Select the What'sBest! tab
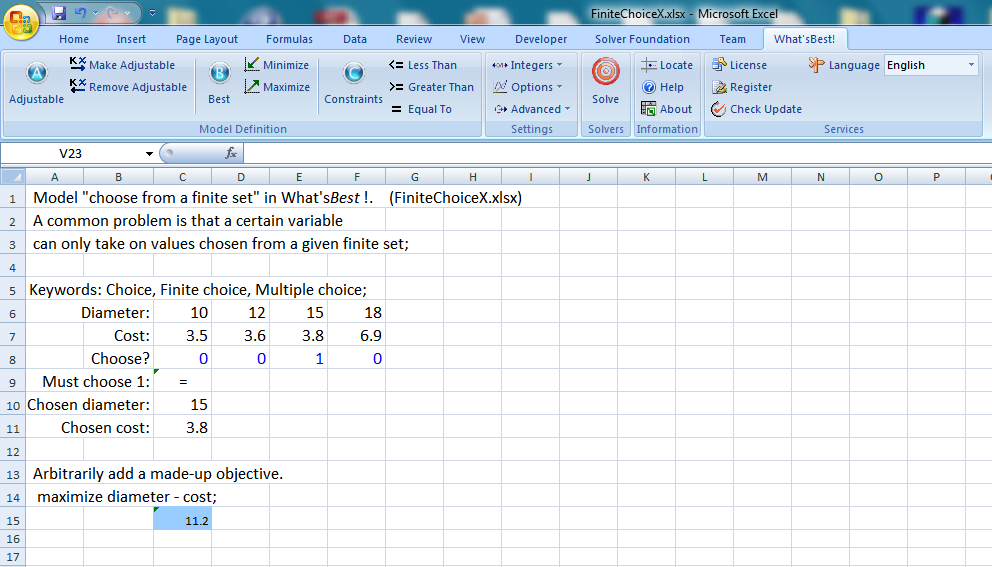This screenshot has width=992, height=567. 804,39
